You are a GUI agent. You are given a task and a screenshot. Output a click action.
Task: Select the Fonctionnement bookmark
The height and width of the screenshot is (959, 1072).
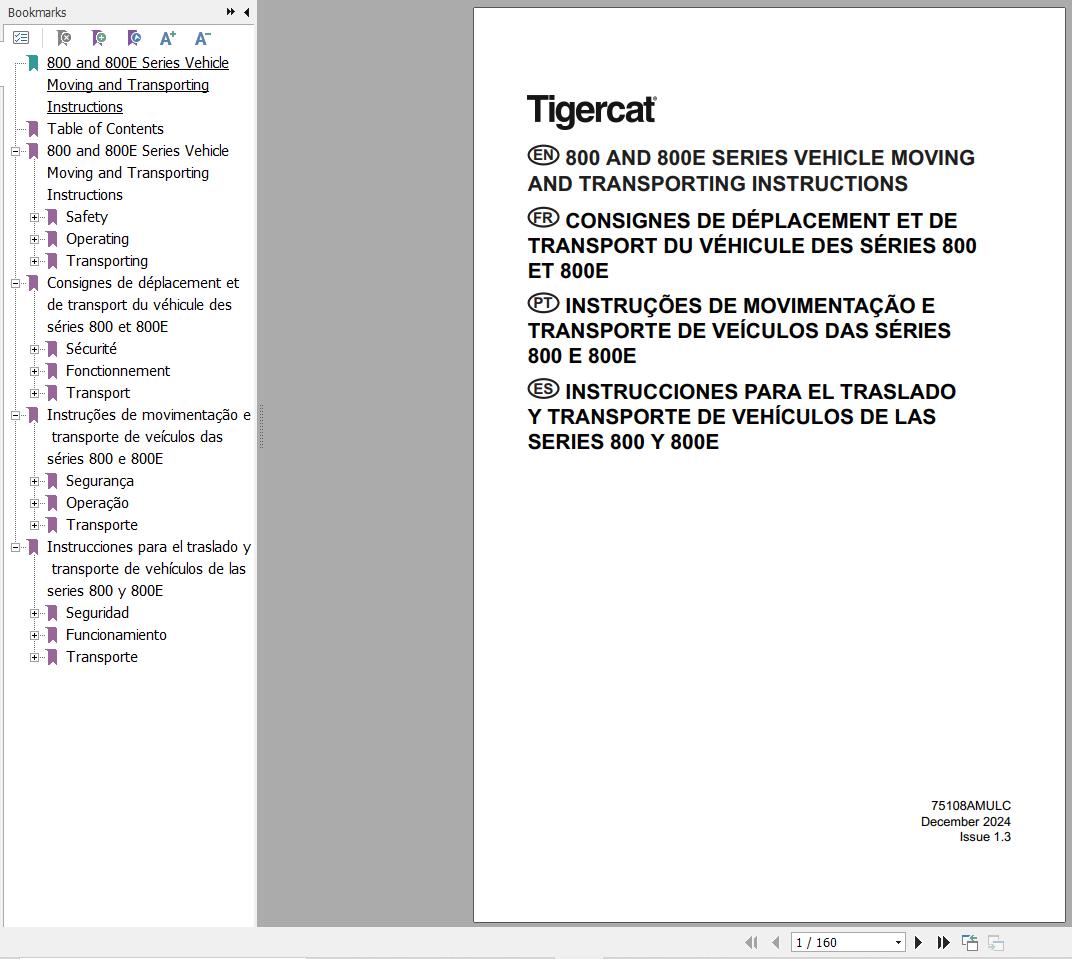(x=118, y=370)
